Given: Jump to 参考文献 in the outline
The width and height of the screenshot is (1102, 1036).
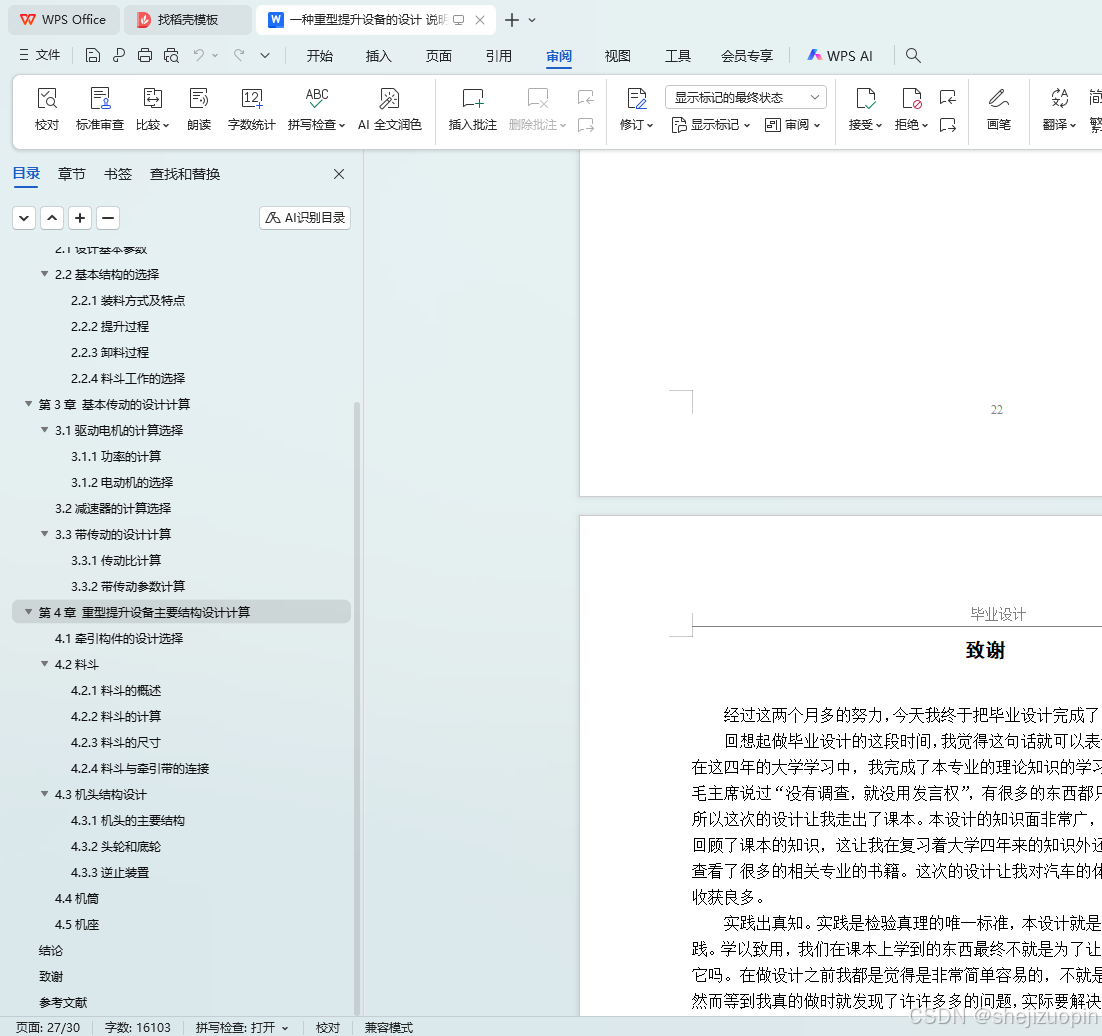Looking at the screenshot, I should click(63, 1002).
